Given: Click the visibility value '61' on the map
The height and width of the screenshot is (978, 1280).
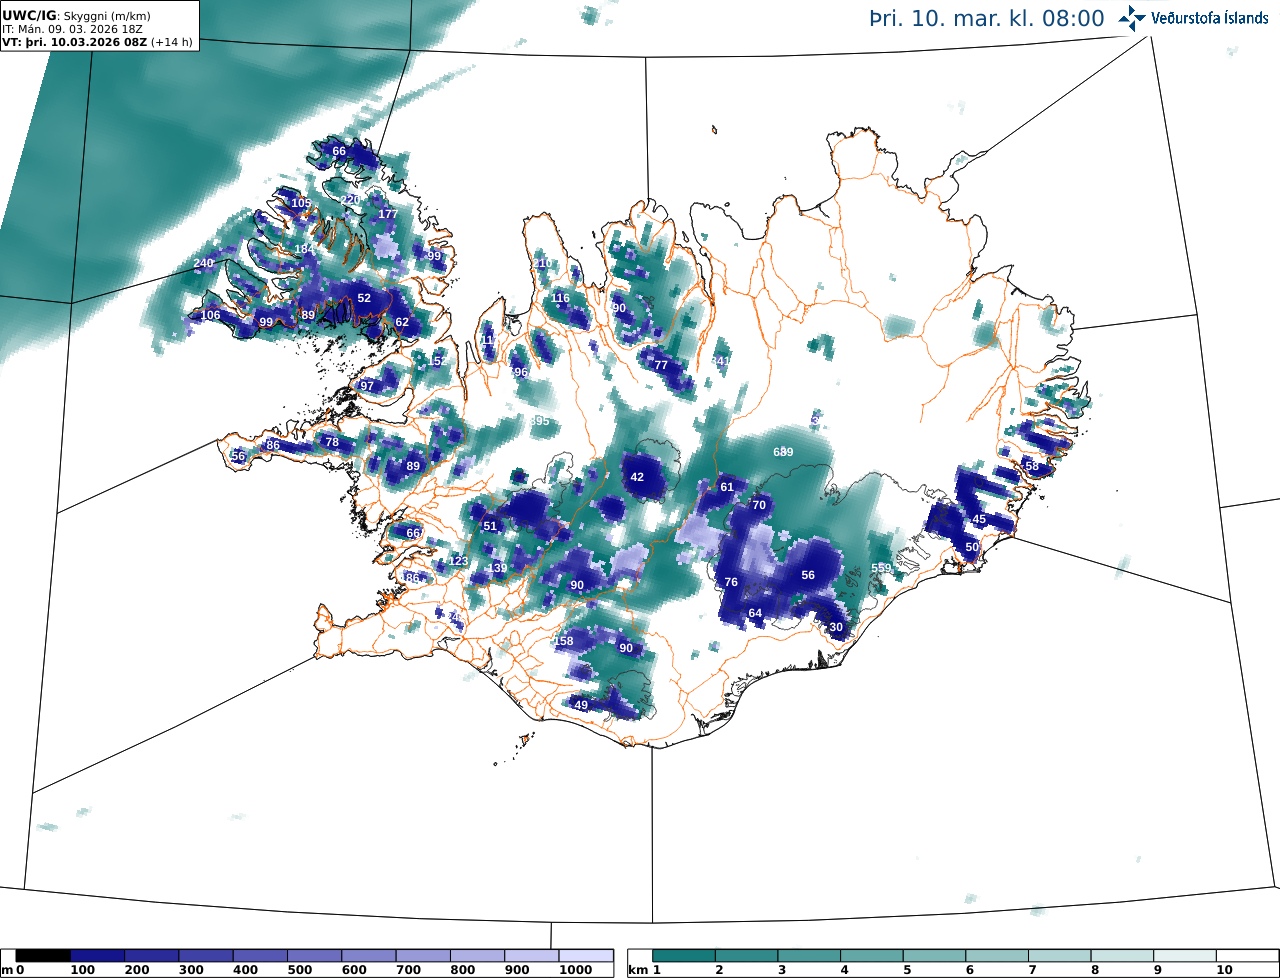Looking at the screenshot, I should point(727,487).
